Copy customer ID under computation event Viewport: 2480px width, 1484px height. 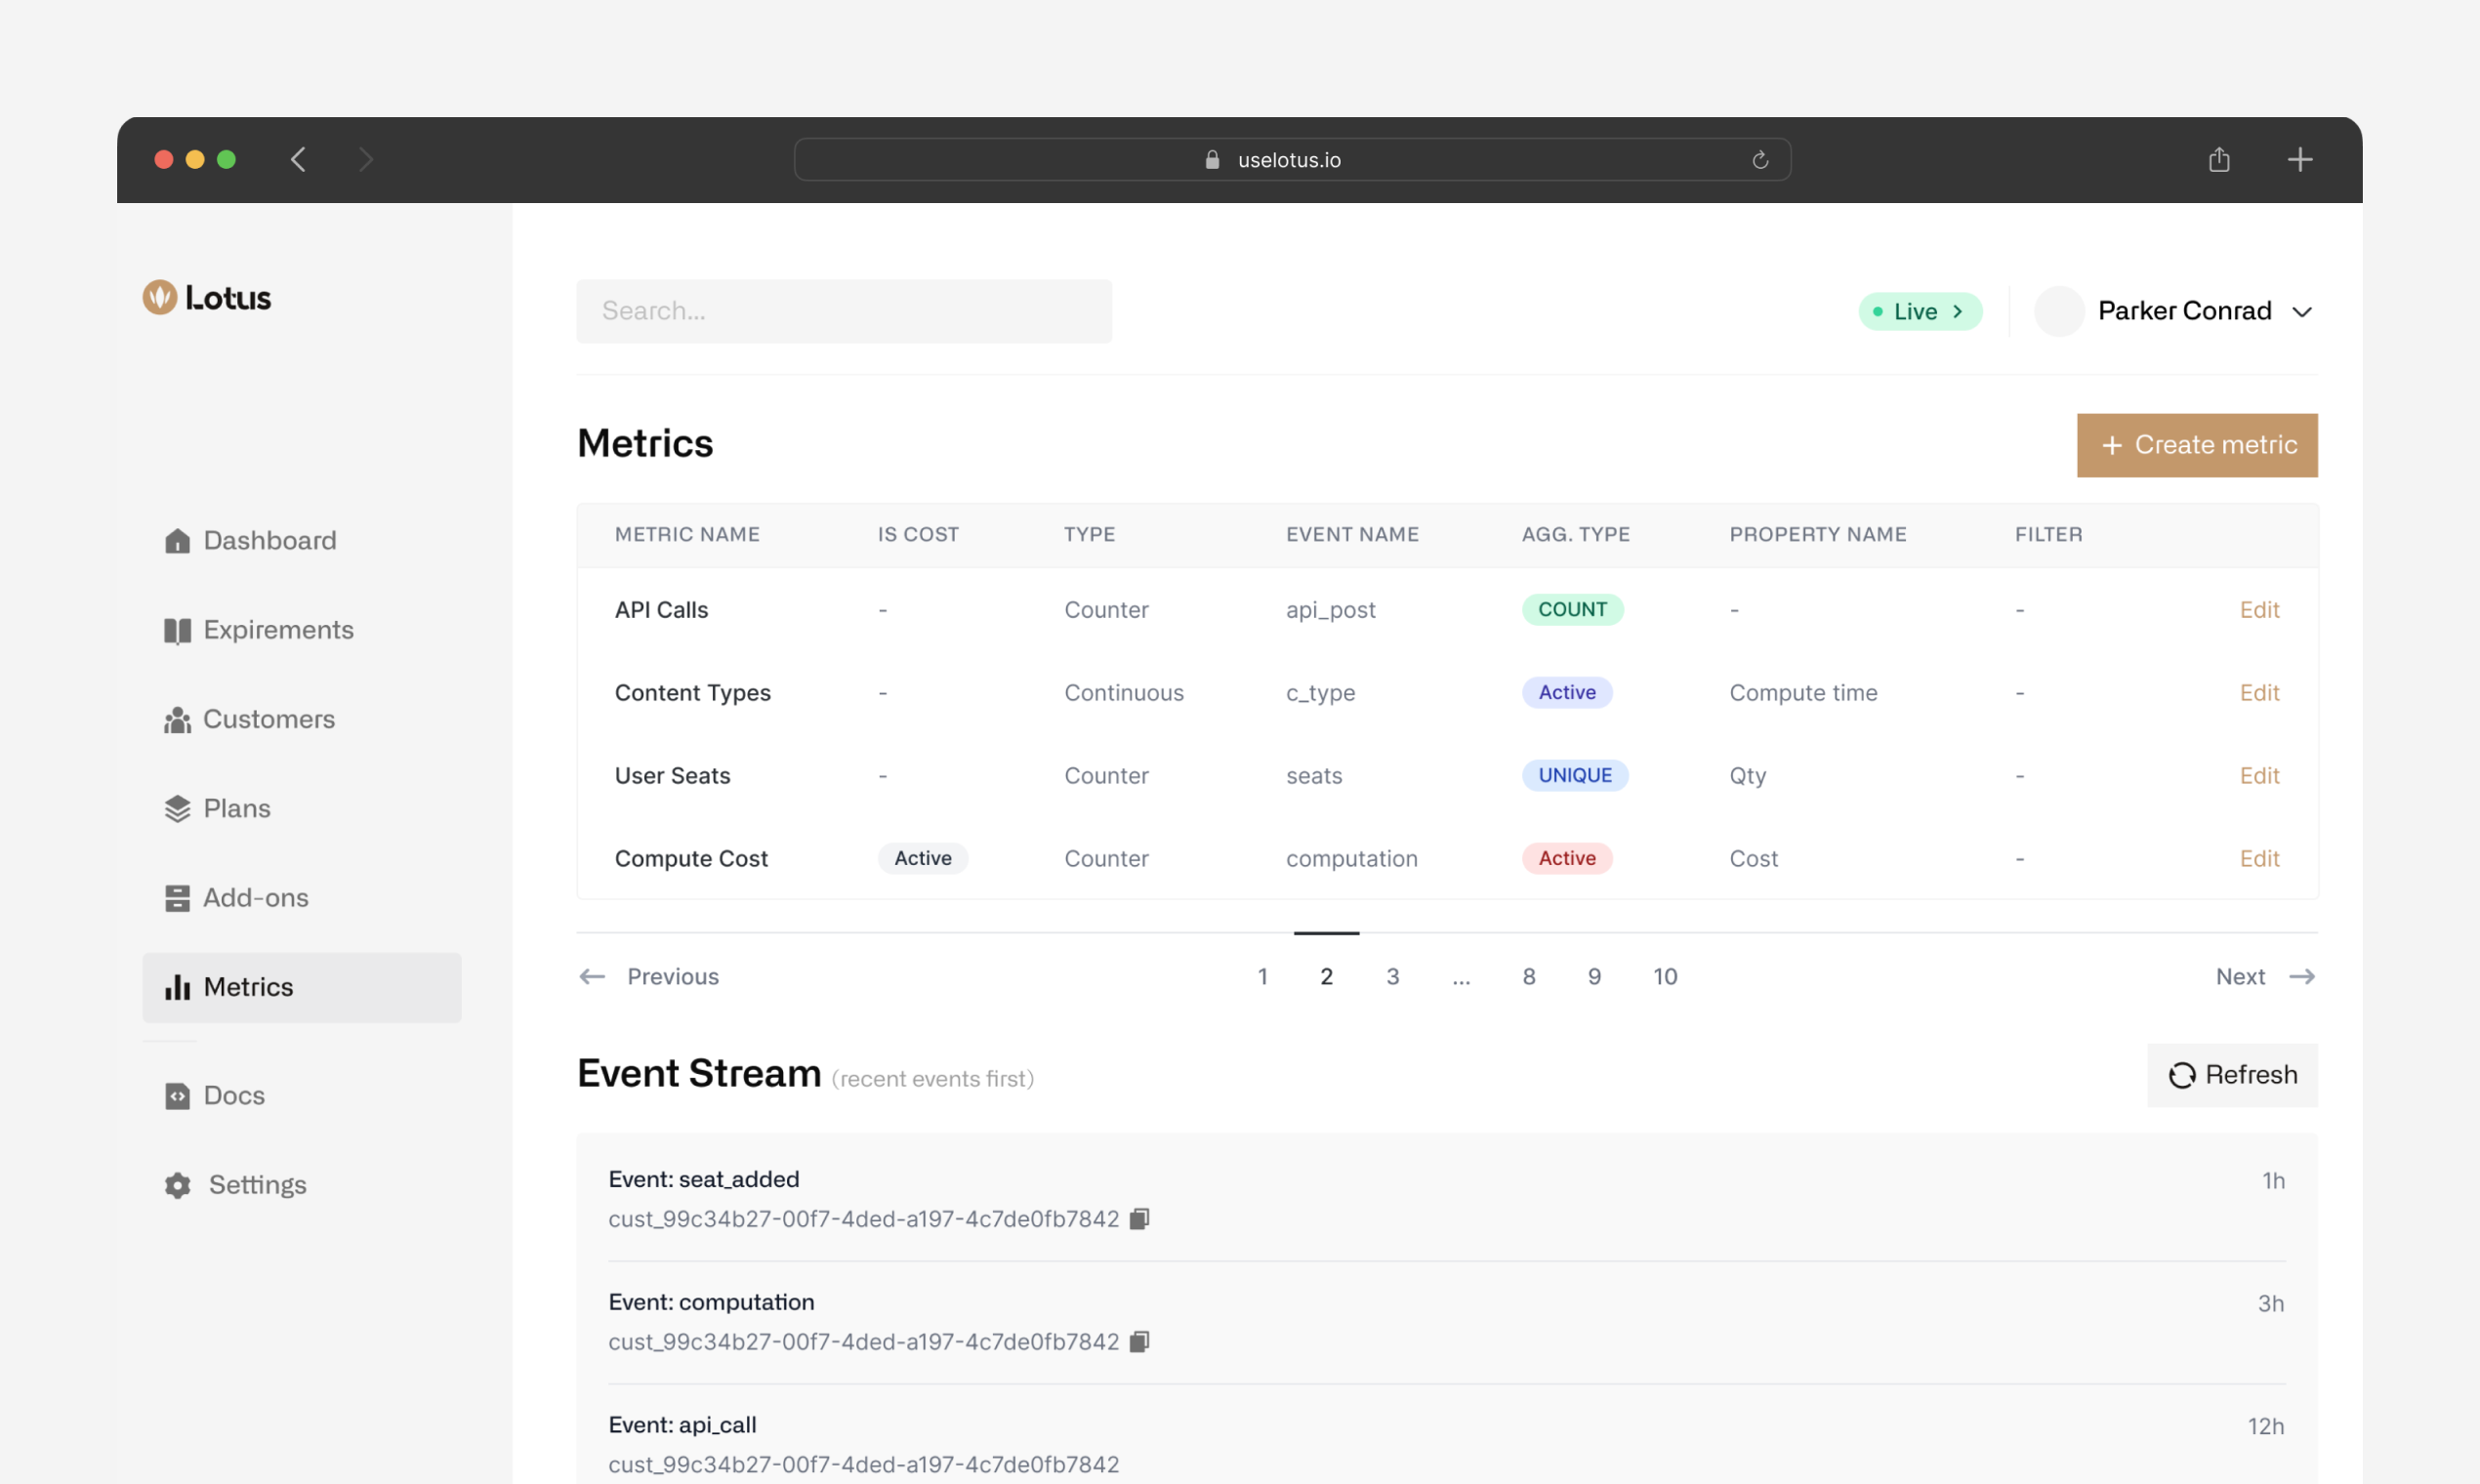1139,1341
